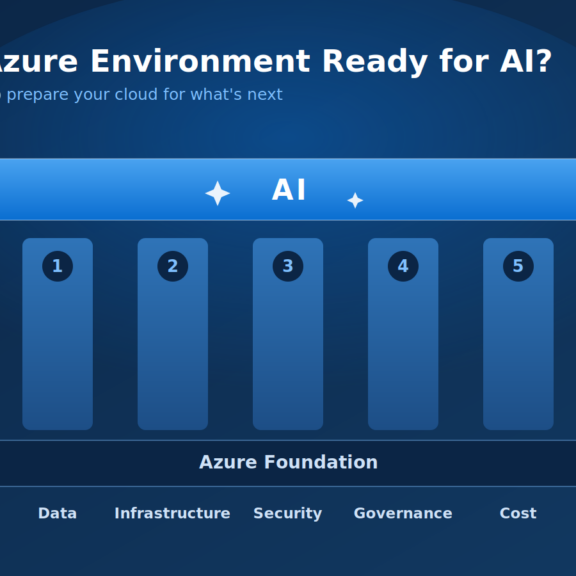Select the Infrastructure label
576x576 pixels.
coord(172,513)
